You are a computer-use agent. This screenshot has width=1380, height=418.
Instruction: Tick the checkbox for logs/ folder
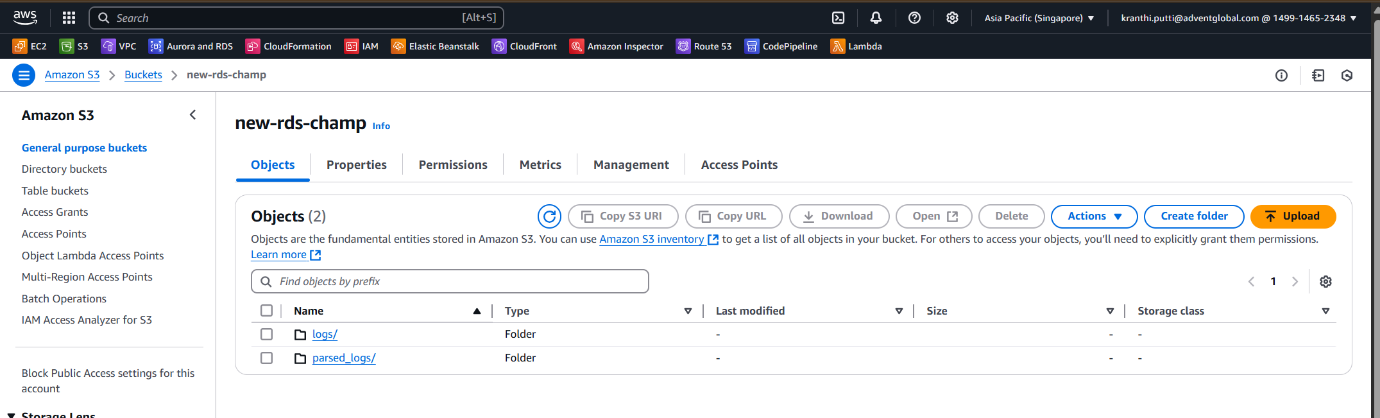tap(266, 334)
